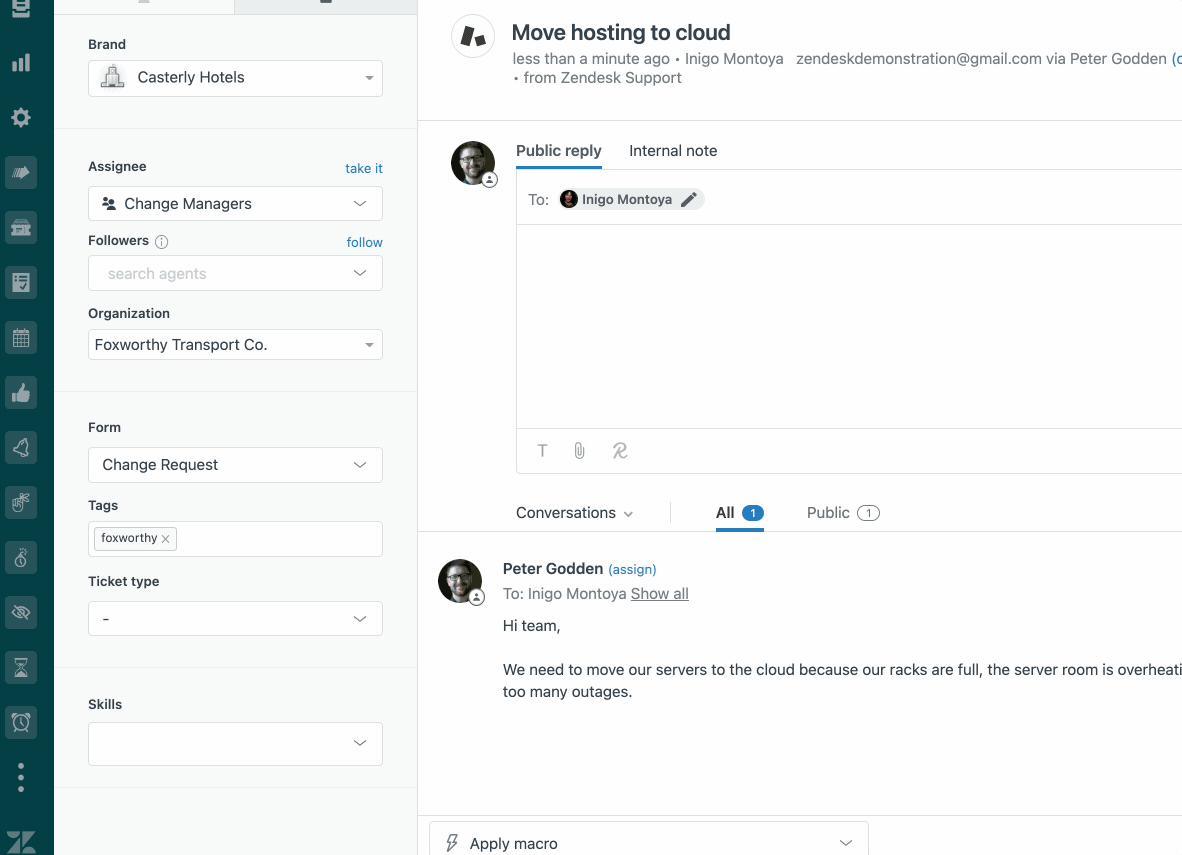Switch to the Internal note tab

673,150
